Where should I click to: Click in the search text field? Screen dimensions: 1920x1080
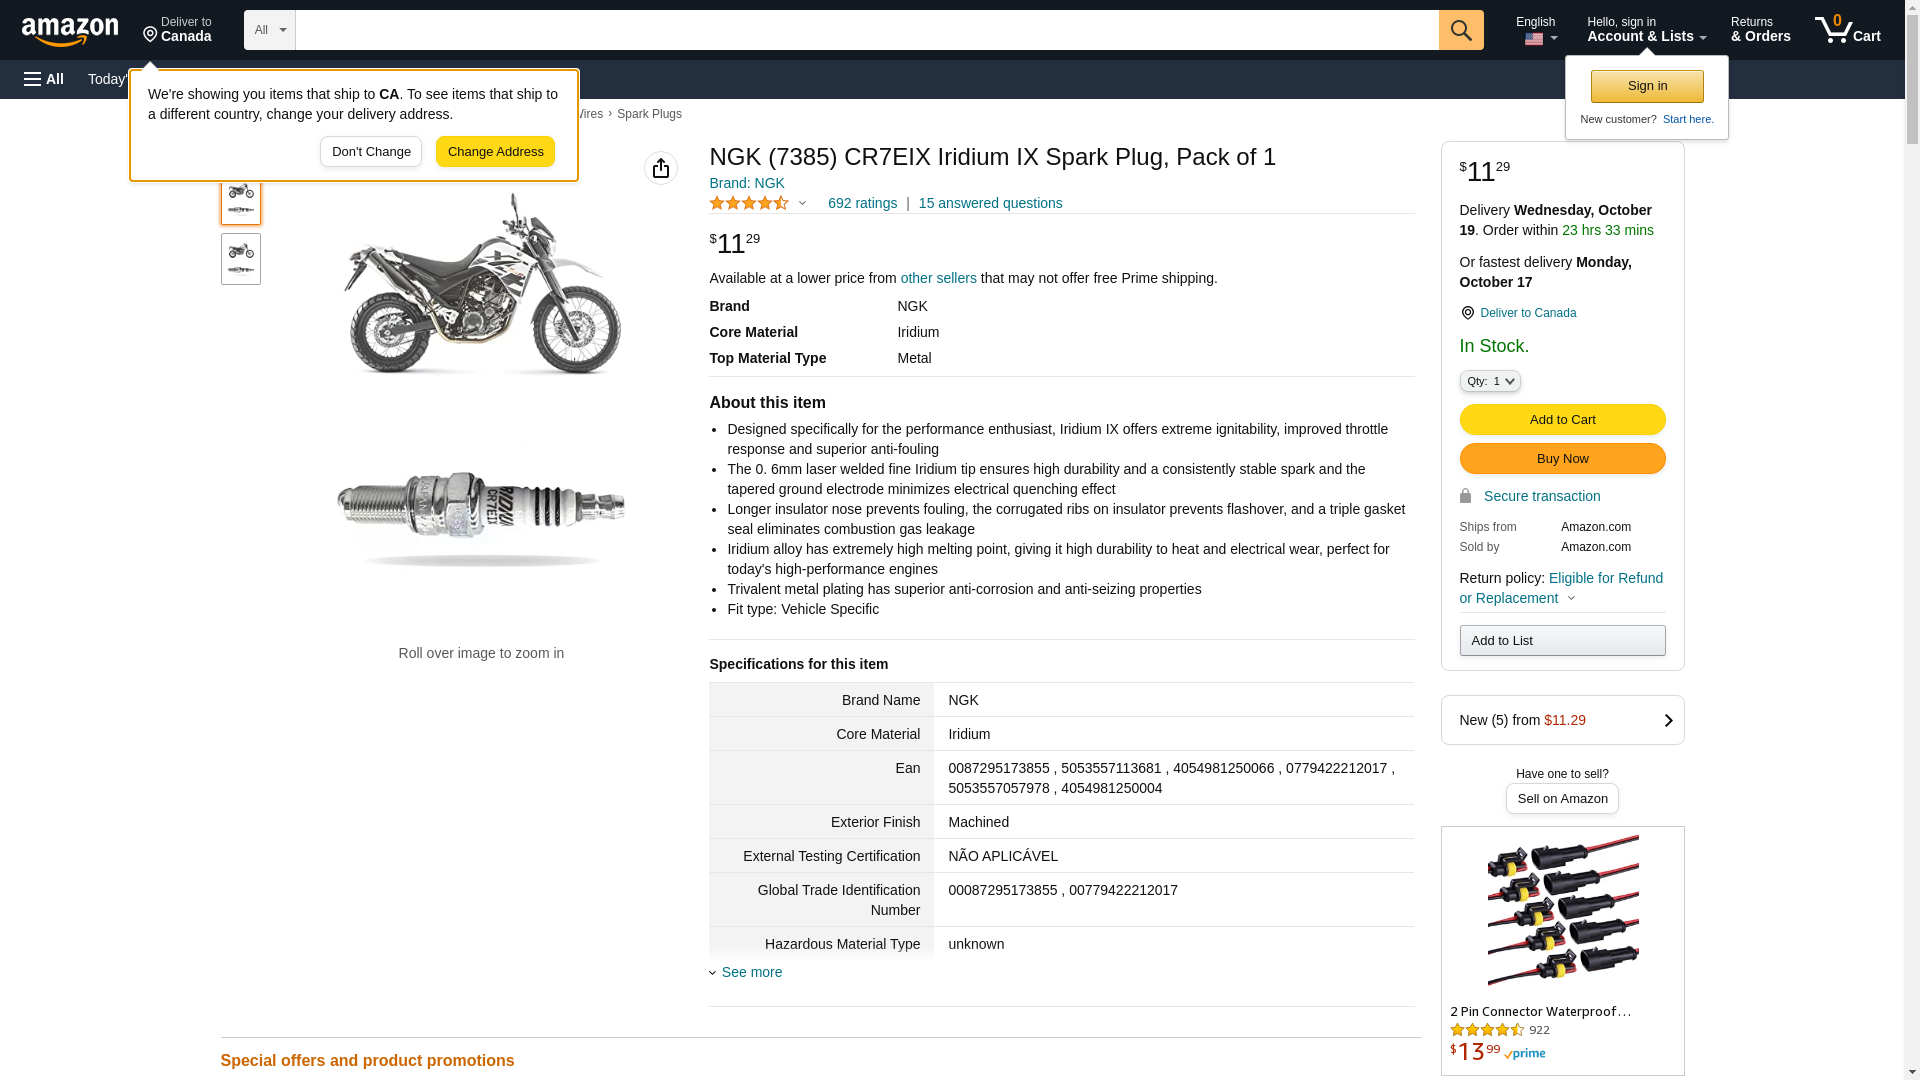pos(866,30)
